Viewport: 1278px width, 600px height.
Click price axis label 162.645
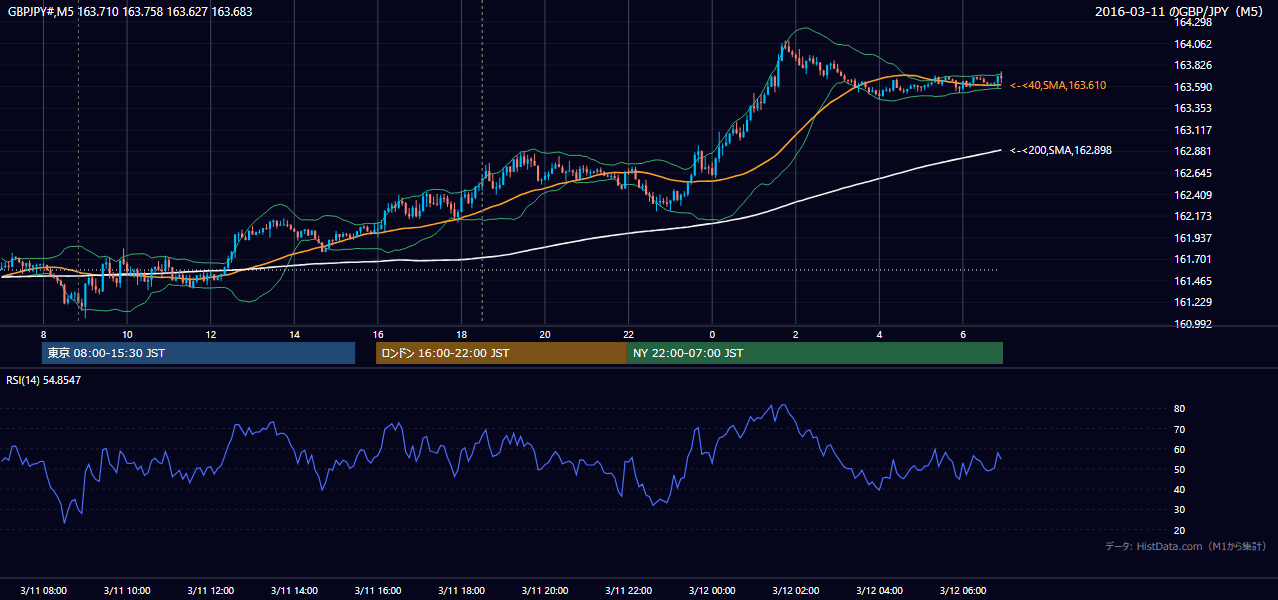(x=1193, y=173)
